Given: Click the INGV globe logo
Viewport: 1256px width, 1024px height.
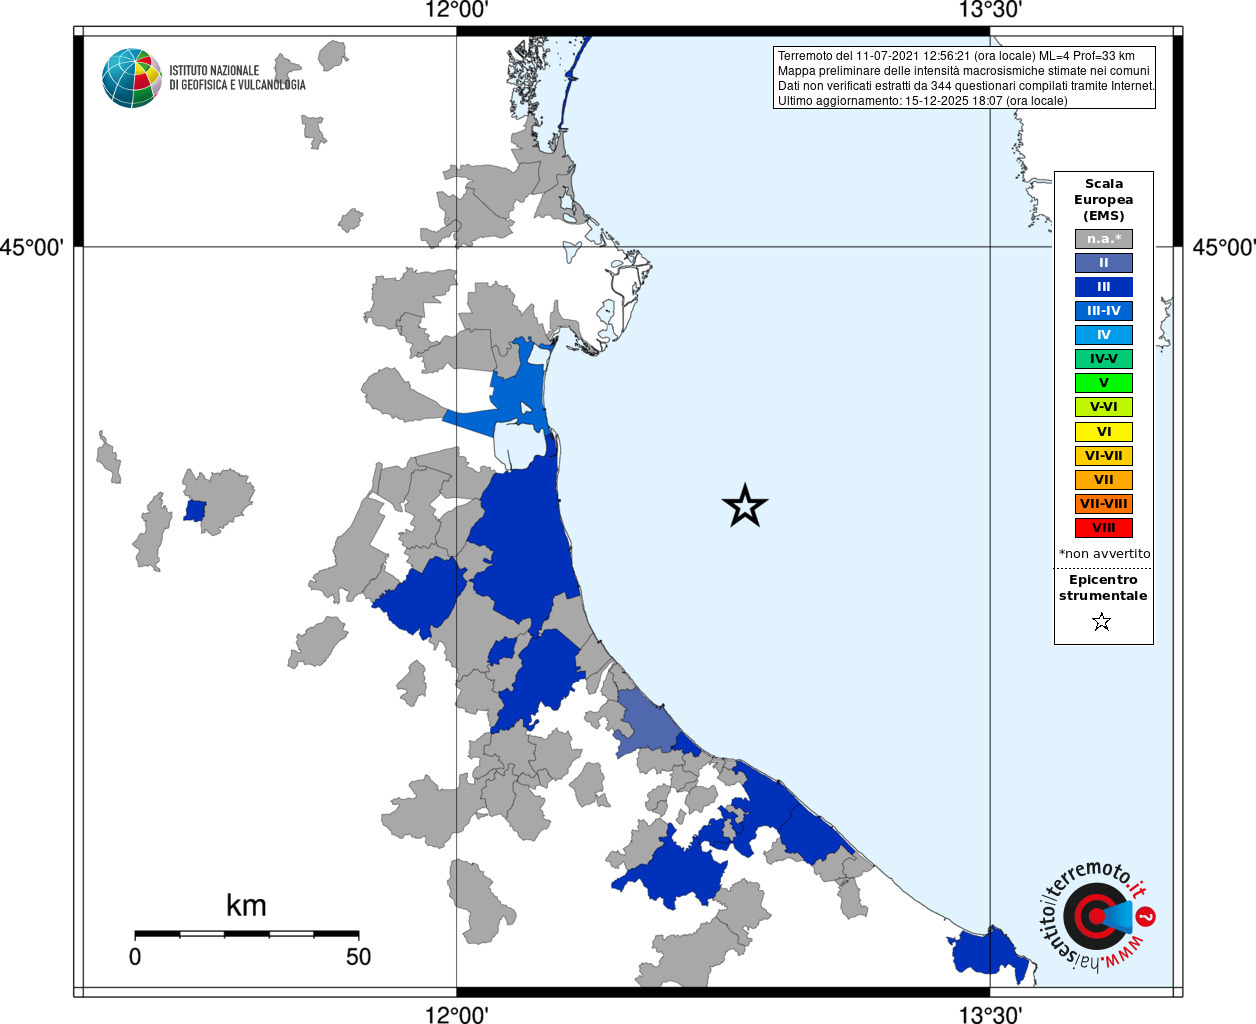Looking at the screenshot, I should (x=132, y=78).
